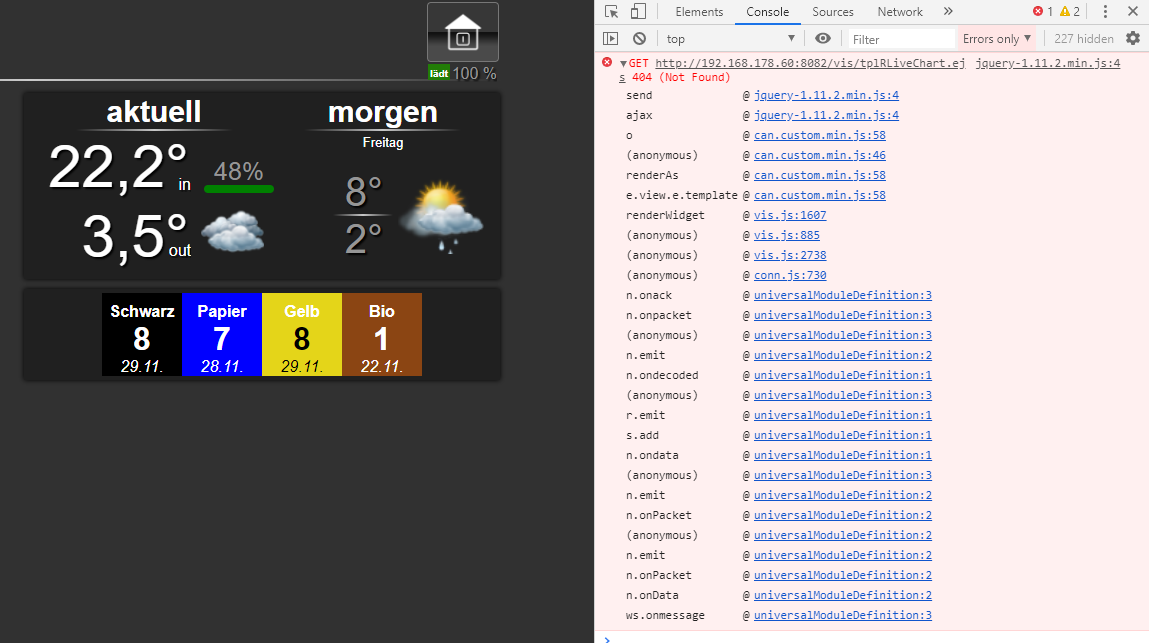Show the console sidebar panel icon

click(610, 39)
